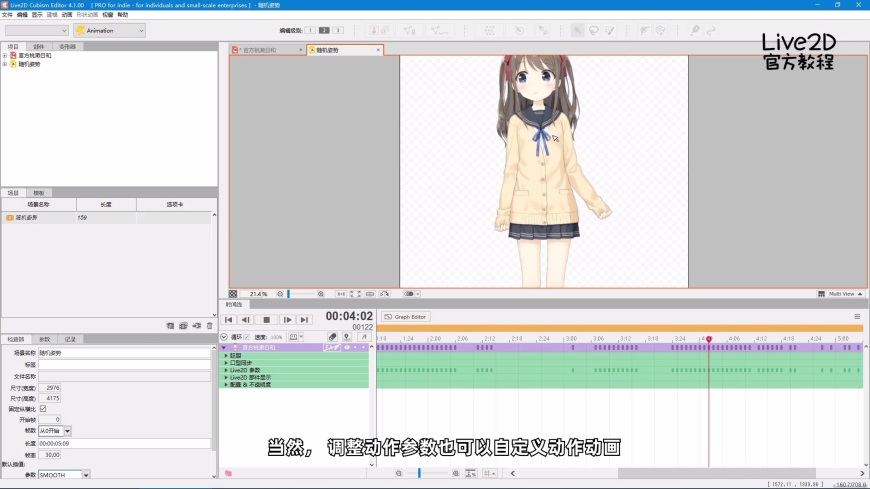Viewport: 870px width, 489px height.
Task: Open the 编辑 menu
Action: [x=22, y=14]
